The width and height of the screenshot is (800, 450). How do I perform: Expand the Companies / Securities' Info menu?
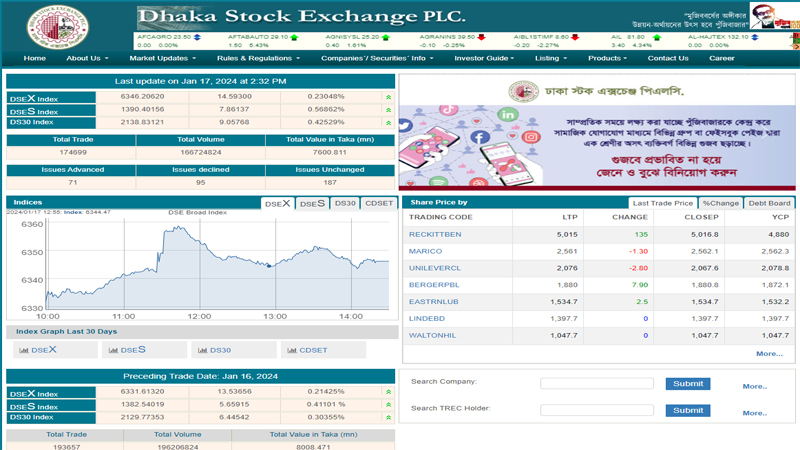click(378, 58)
